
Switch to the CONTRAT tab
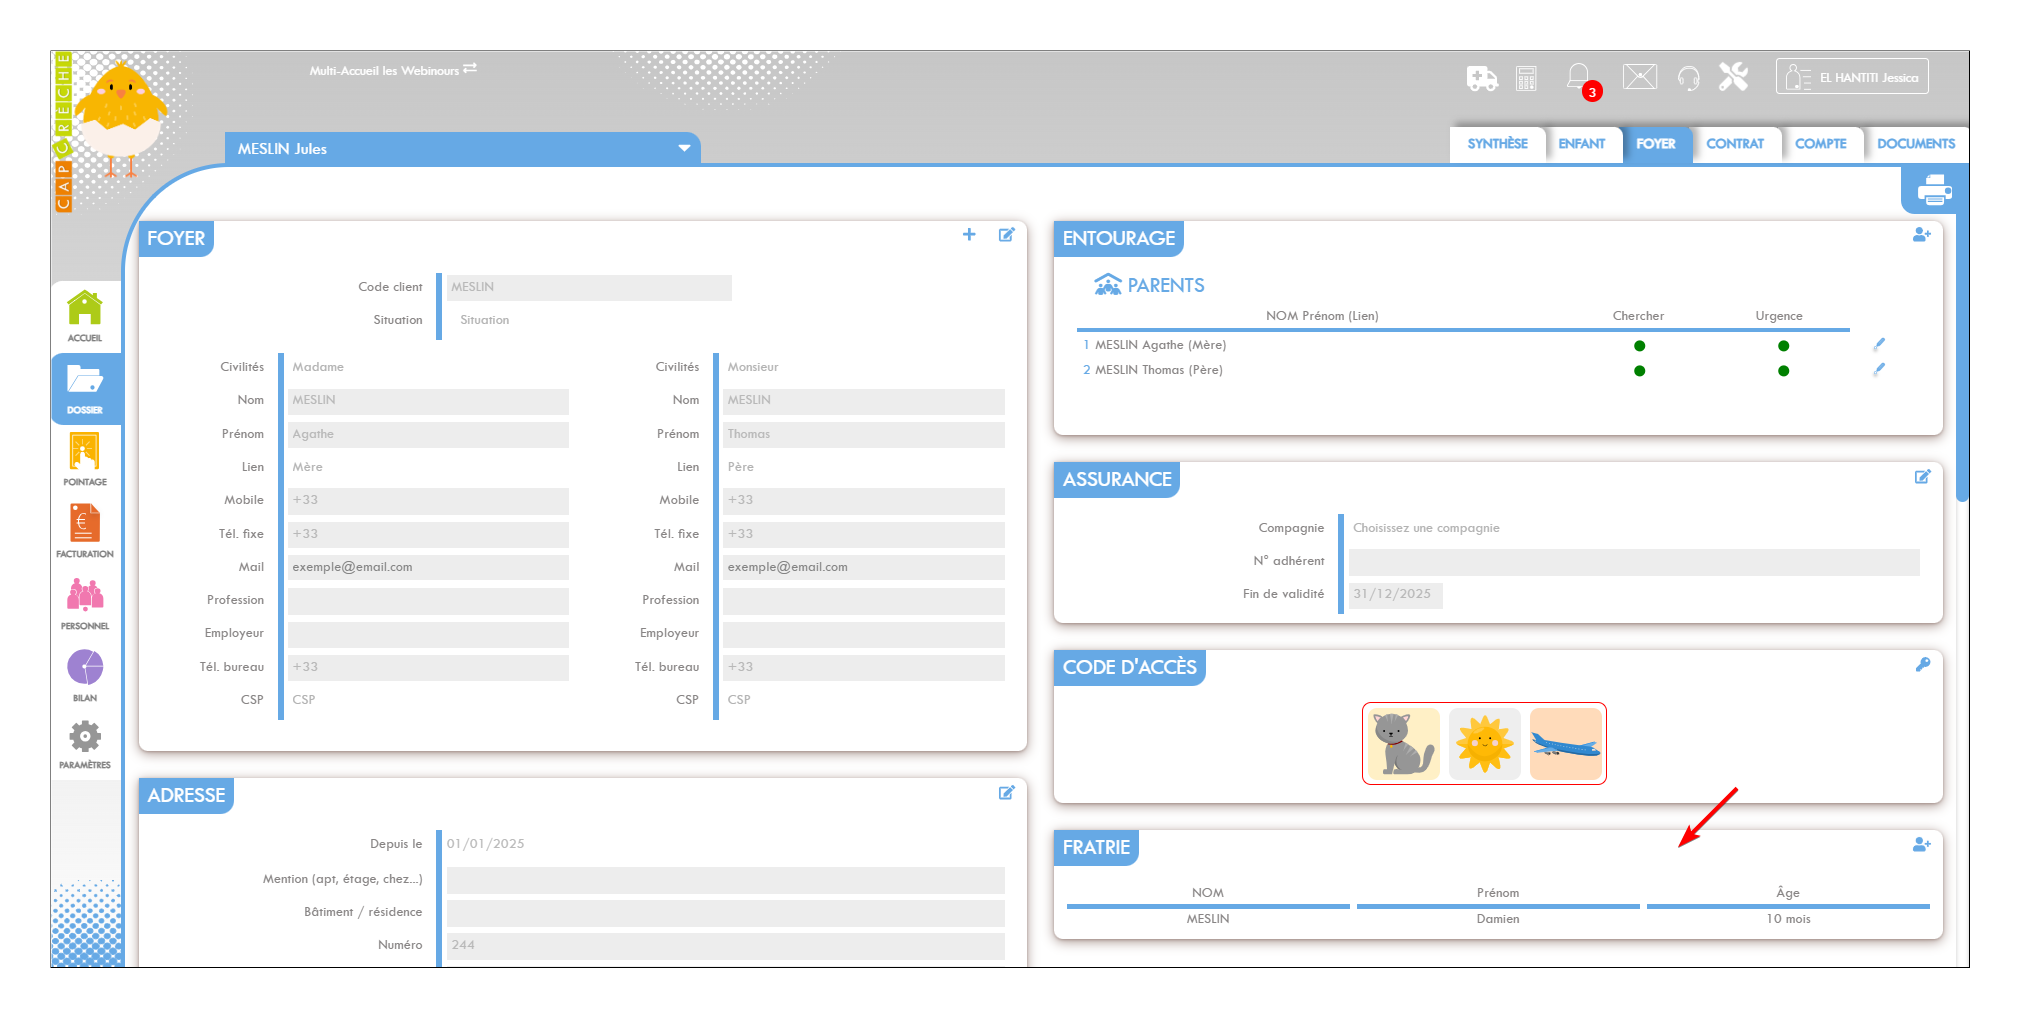tap(1734, 144)
